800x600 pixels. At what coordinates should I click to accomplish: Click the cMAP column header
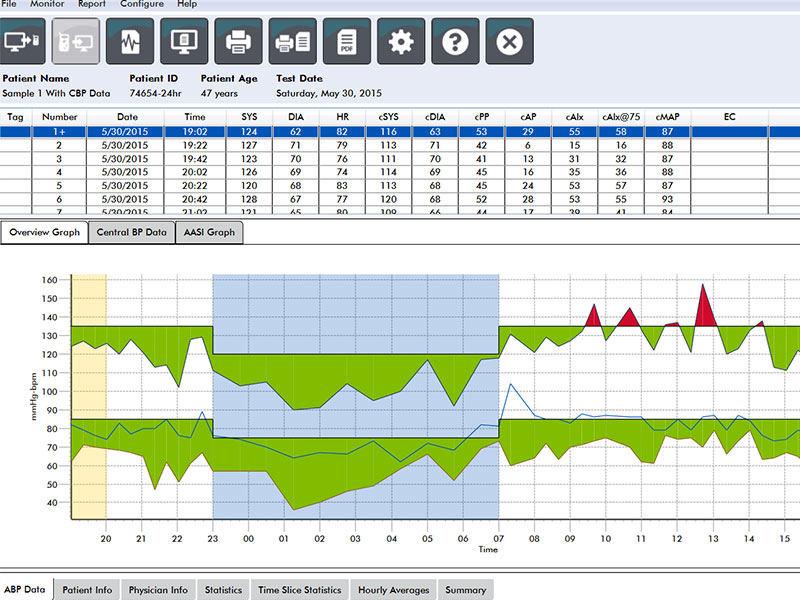coord(667,117)
